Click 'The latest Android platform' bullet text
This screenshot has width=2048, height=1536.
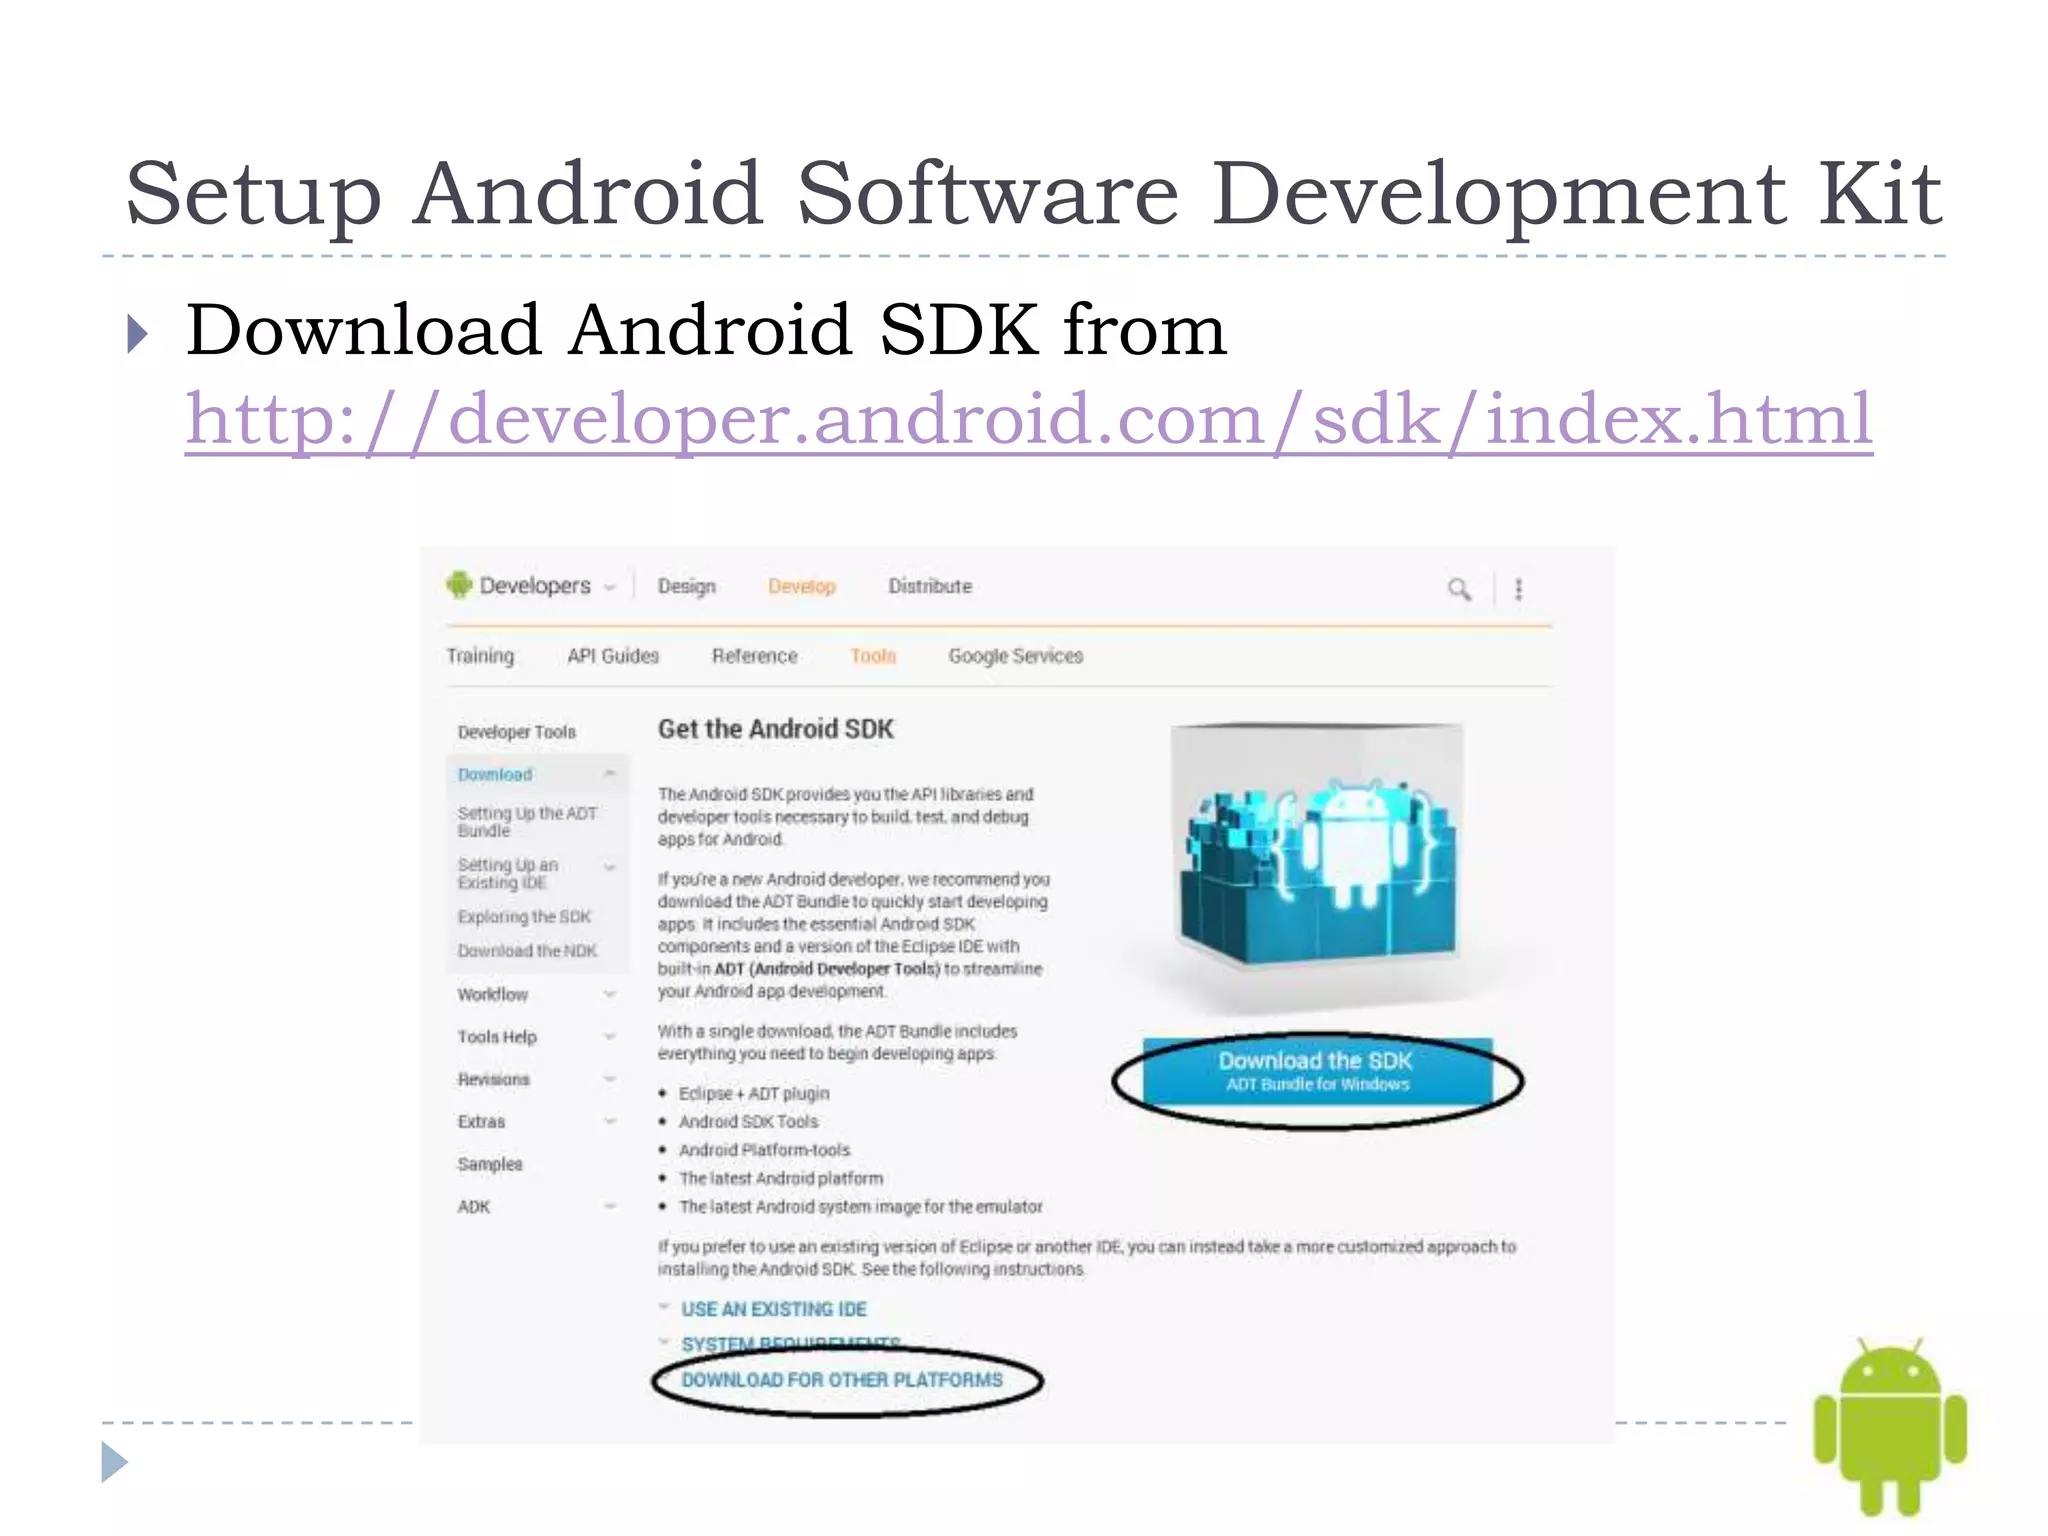point(781,1179)
